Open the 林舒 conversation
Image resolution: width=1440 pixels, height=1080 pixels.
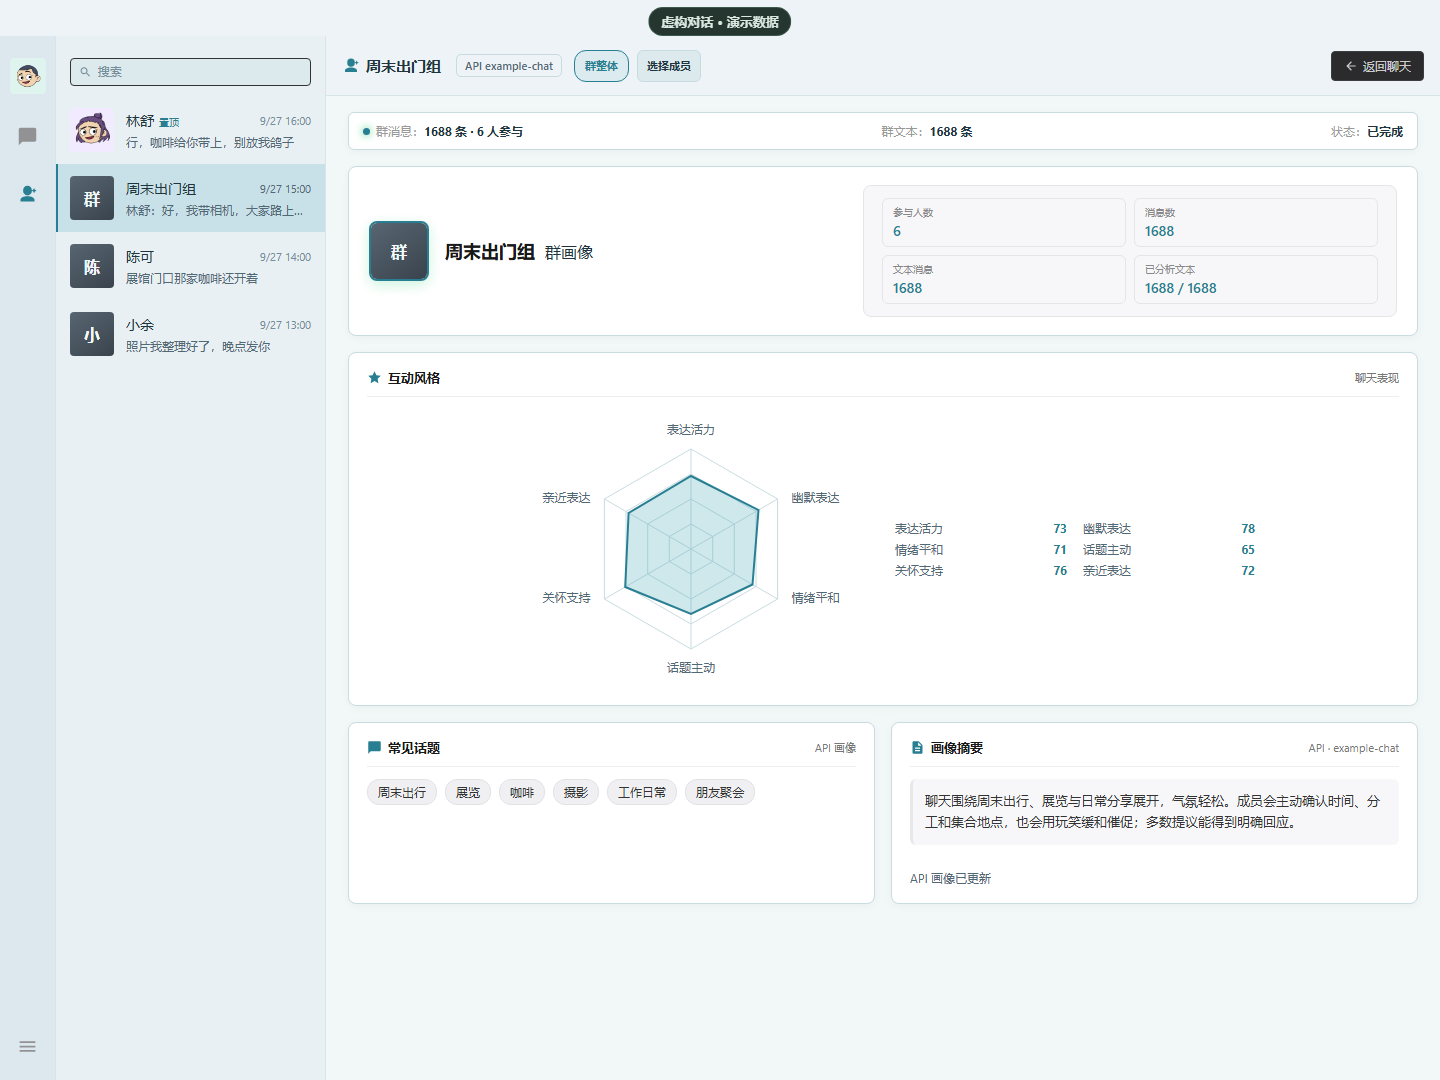pos(190,130)
